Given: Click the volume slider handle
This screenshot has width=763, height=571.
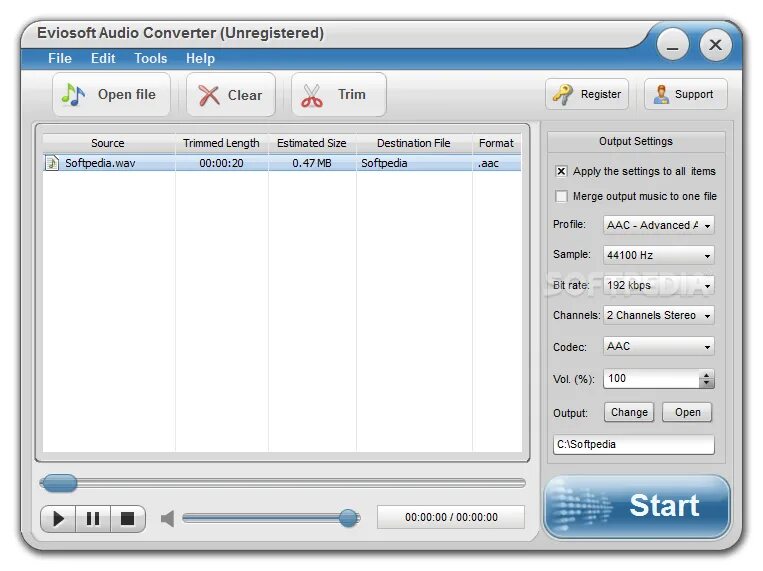Looking at the screenshot, I should [348, 518].
